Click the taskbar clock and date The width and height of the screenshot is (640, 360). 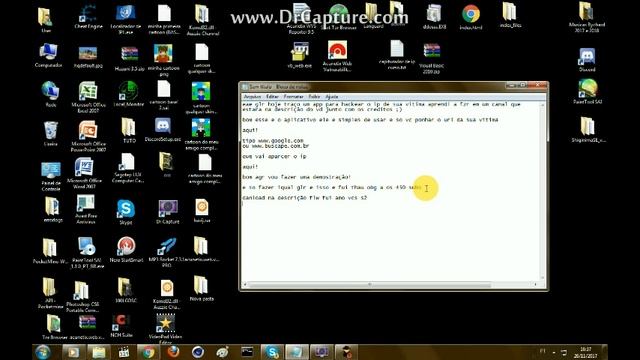point(586,353)
